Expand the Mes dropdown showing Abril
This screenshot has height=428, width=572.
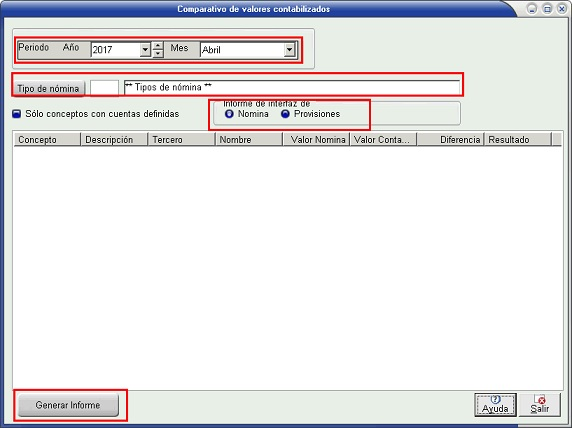click(x=289, y=50)
